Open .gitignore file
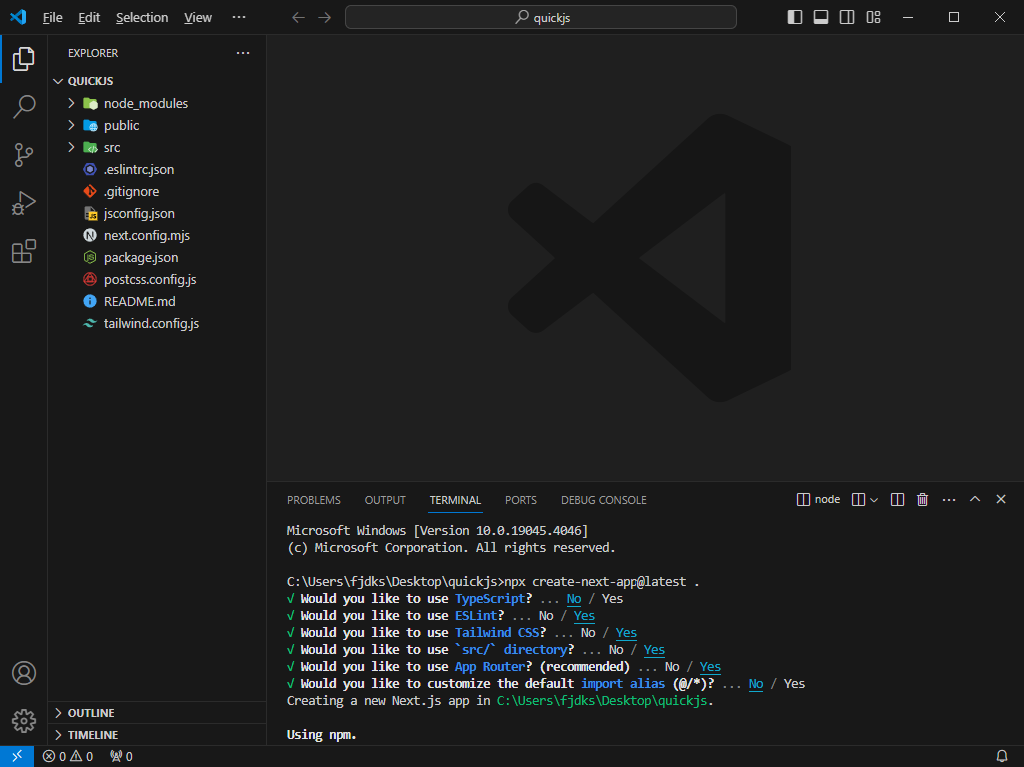 pos(157,191)
